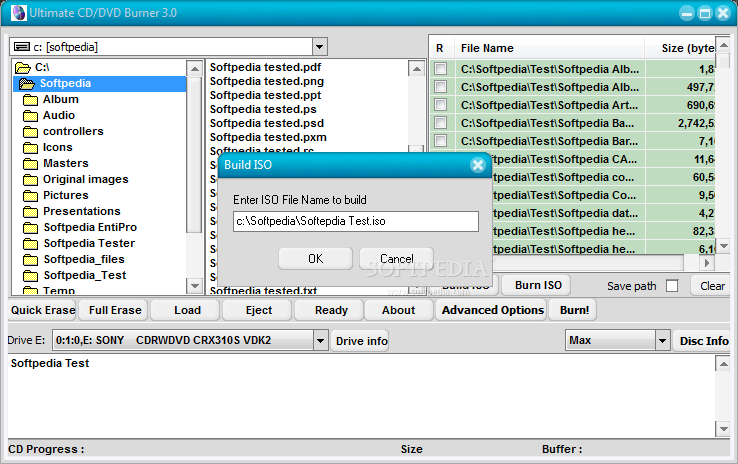The width and height of the screenshot is (738, 464).
Task: Open the About dialog
Action: pos(398,310)
